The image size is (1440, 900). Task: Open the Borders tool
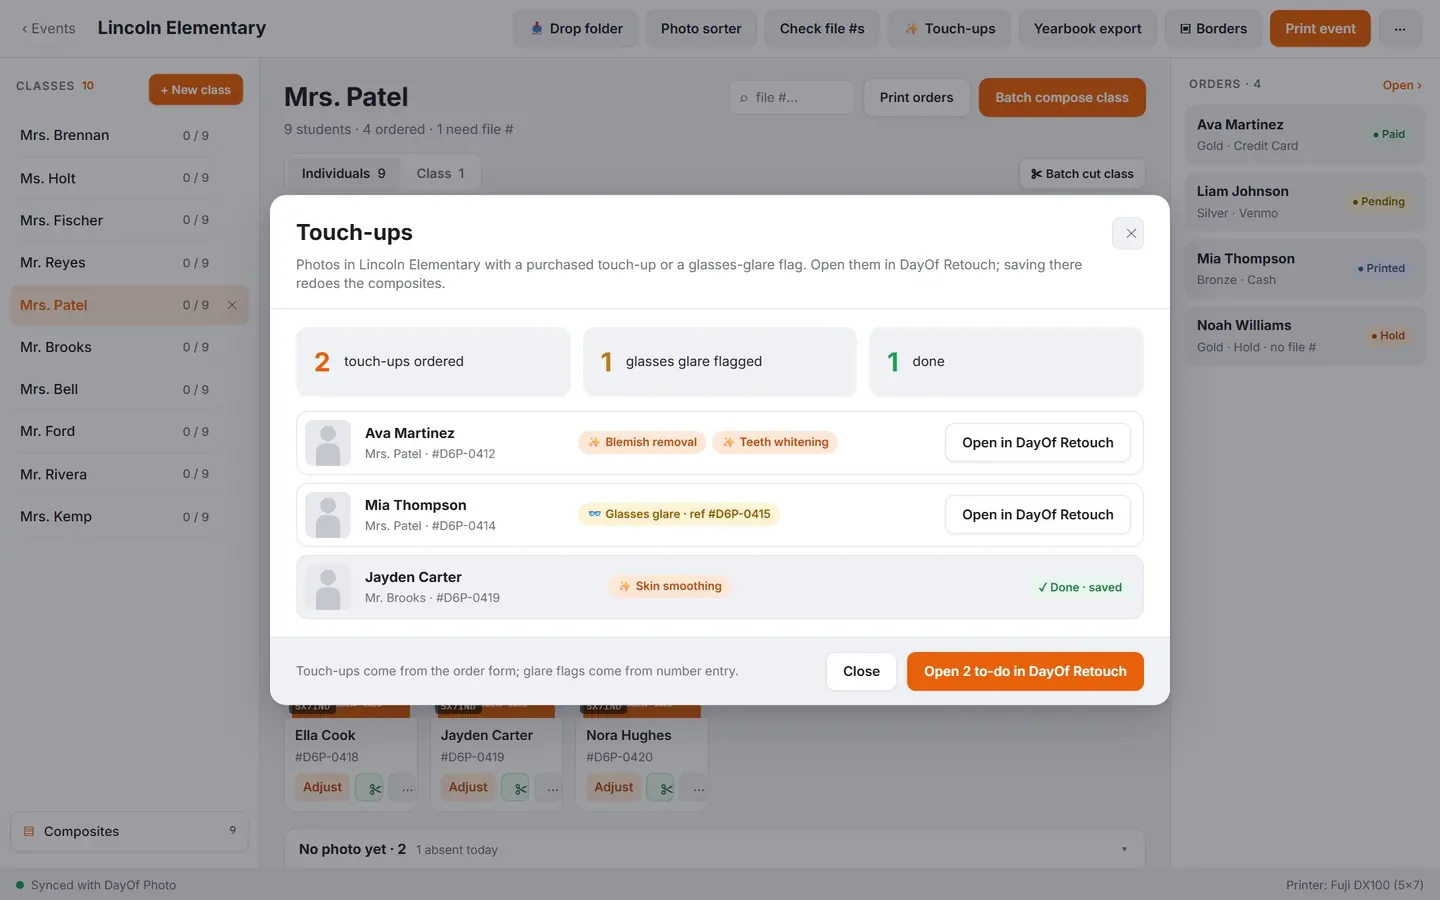point(1213,28)
